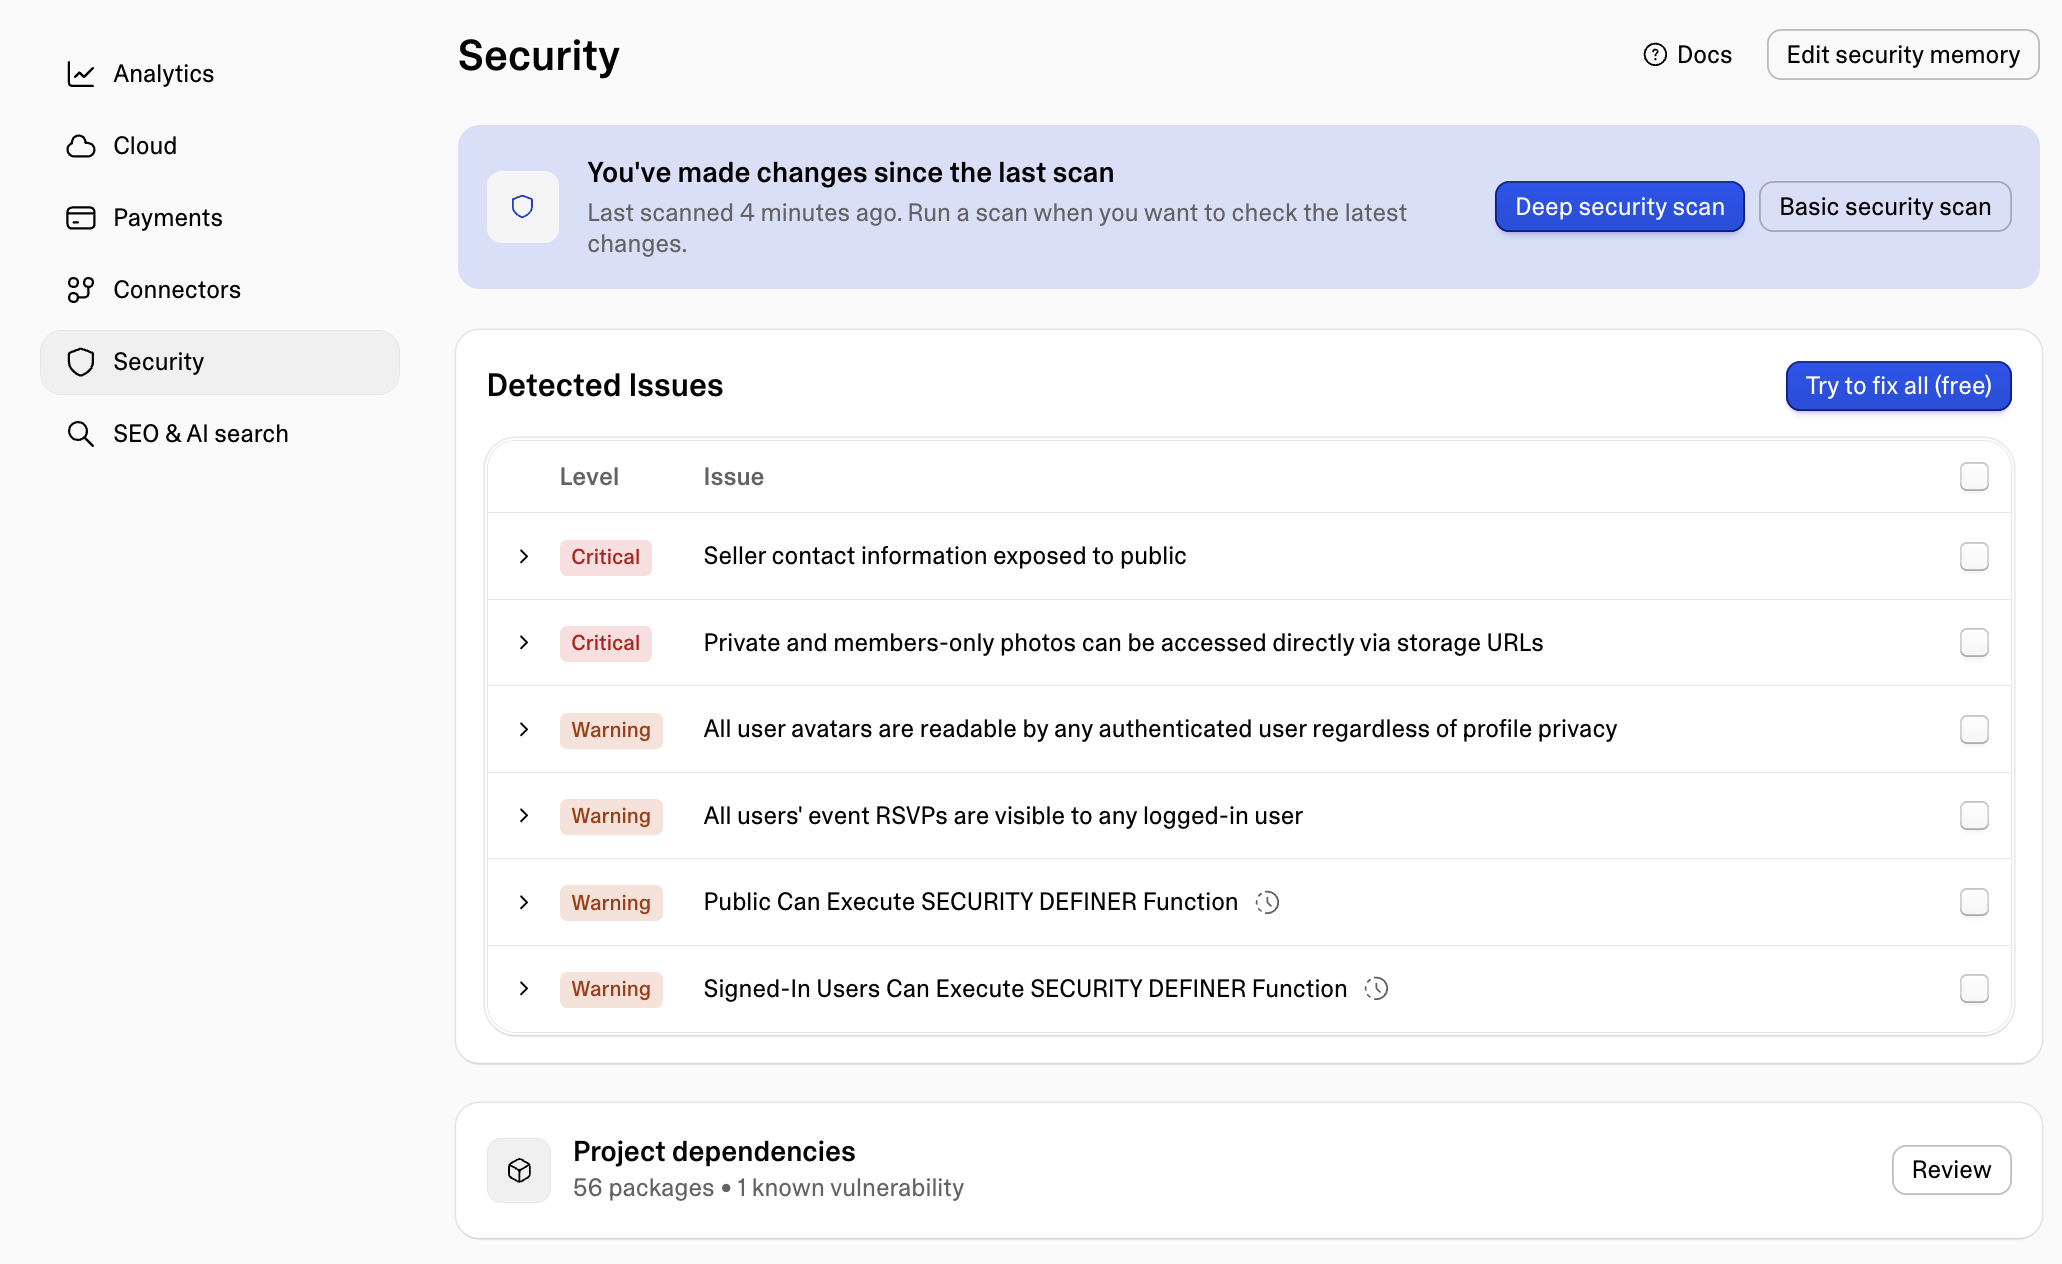2062x1264 pixels.
Task: Check the Private members-only photos issue checkbox
Action: pos(1974,643)
